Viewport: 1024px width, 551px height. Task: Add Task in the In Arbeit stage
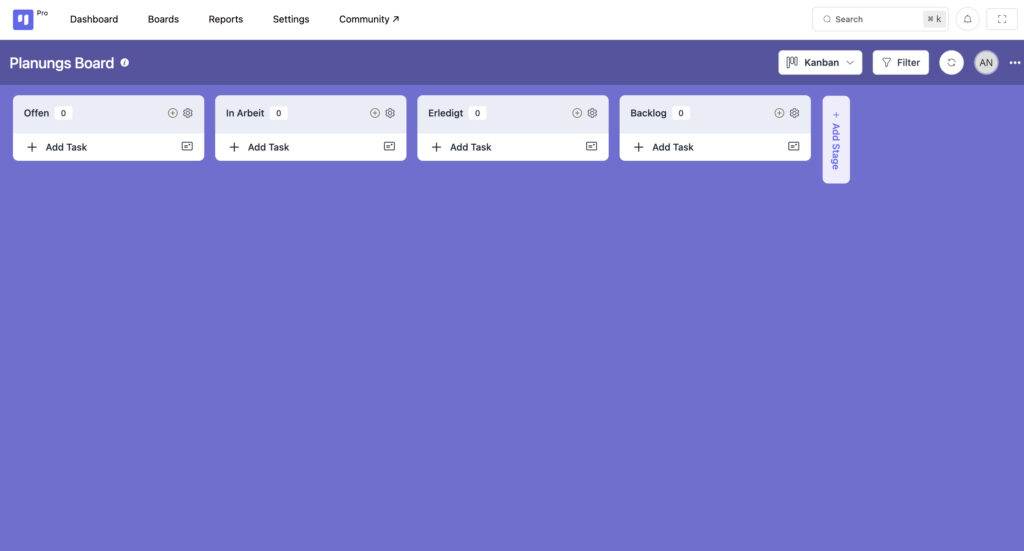[x=259, y=147]
